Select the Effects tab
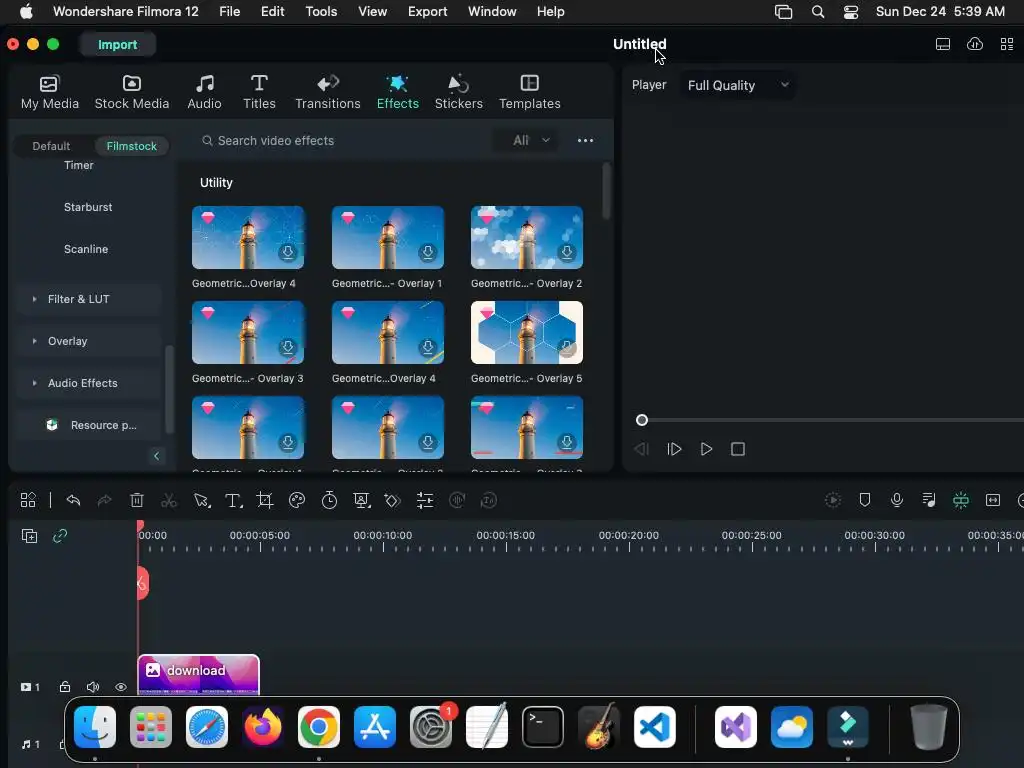 coord(398,92)
